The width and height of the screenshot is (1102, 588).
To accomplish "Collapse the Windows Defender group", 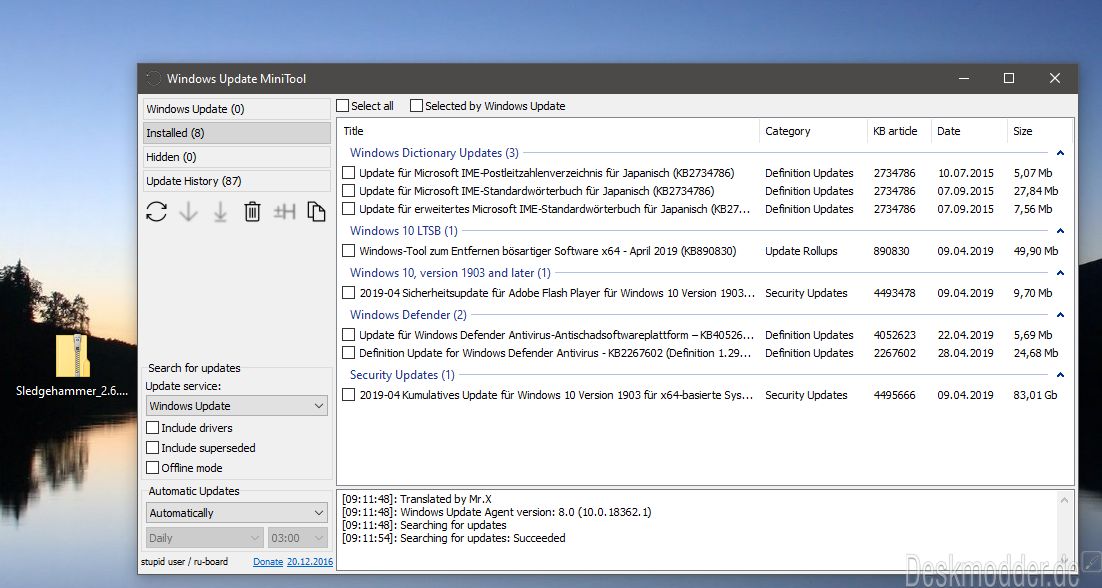I will [1061, 315].
